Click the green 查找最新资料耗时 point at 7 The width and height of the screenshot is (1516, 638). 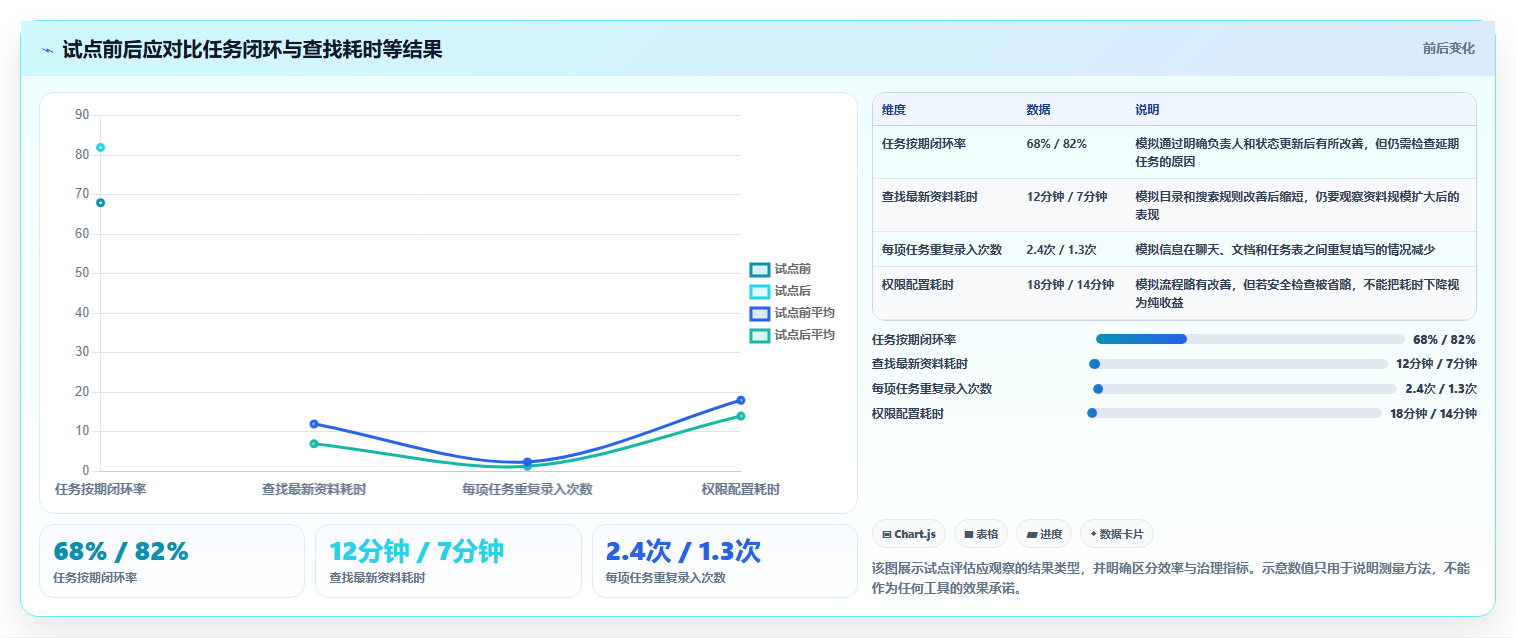point(314,444)
